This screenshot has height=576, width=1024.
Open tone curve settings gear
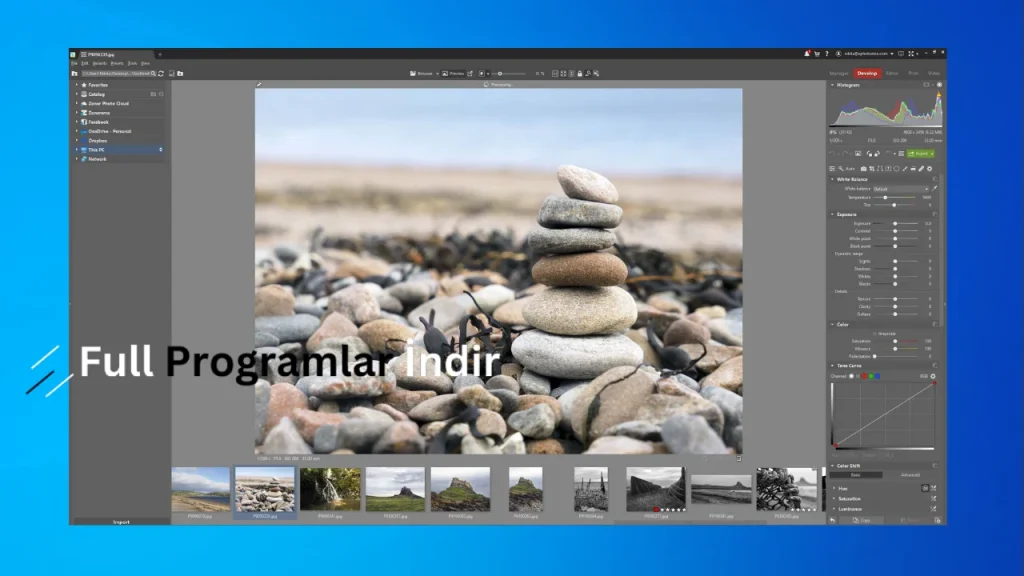(x=933, y=376)
